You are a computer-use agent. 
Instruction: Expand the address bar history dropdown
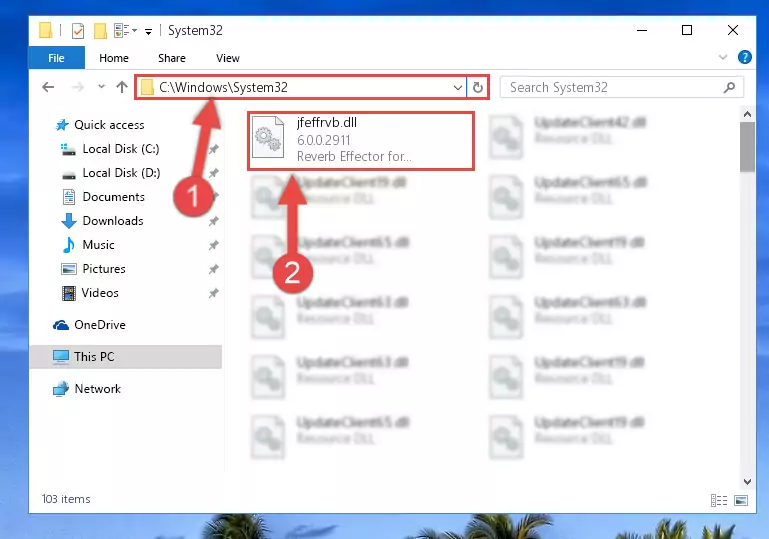pos(458,88)
